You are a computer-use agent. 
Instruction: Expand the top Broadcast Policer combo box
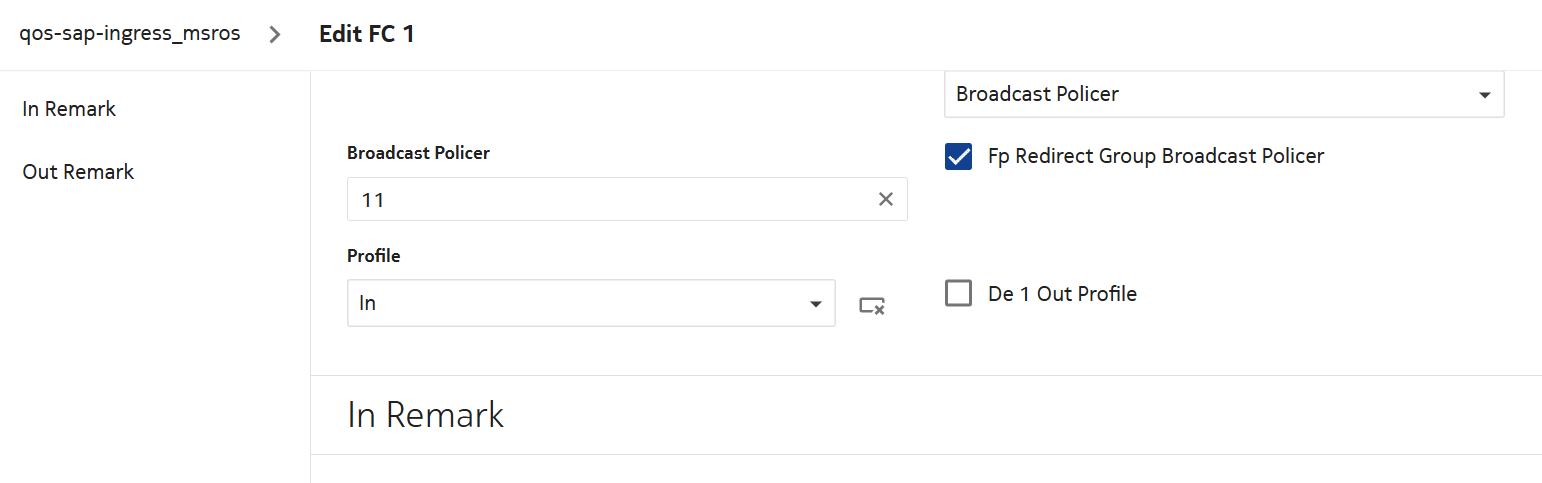coord(1222,95)
